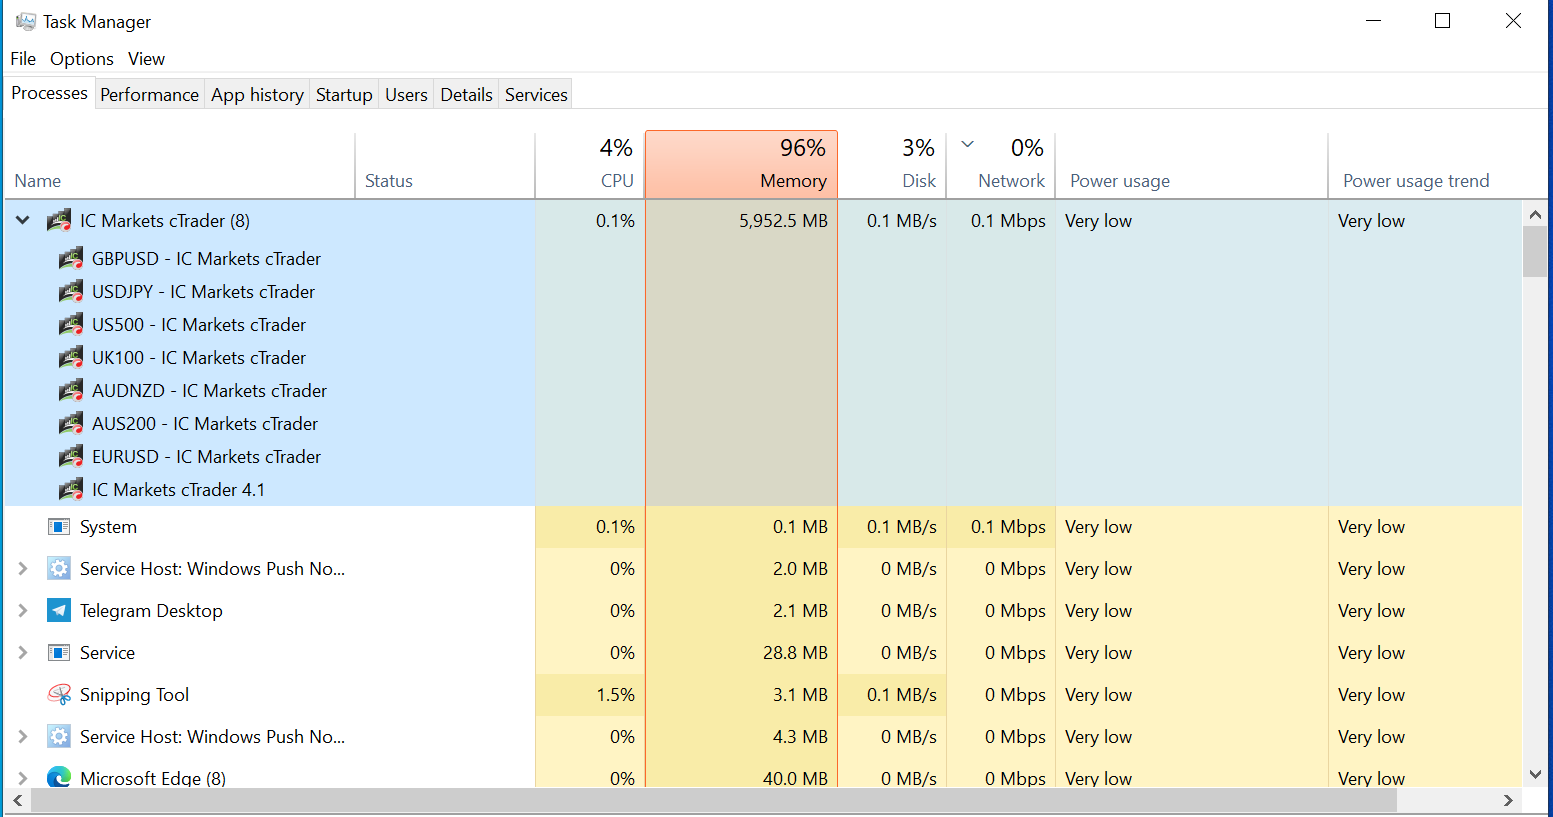This screenshot has height=817, width=1553.
Task: Switch to the Performance tab
Action: tap(150, 95)
